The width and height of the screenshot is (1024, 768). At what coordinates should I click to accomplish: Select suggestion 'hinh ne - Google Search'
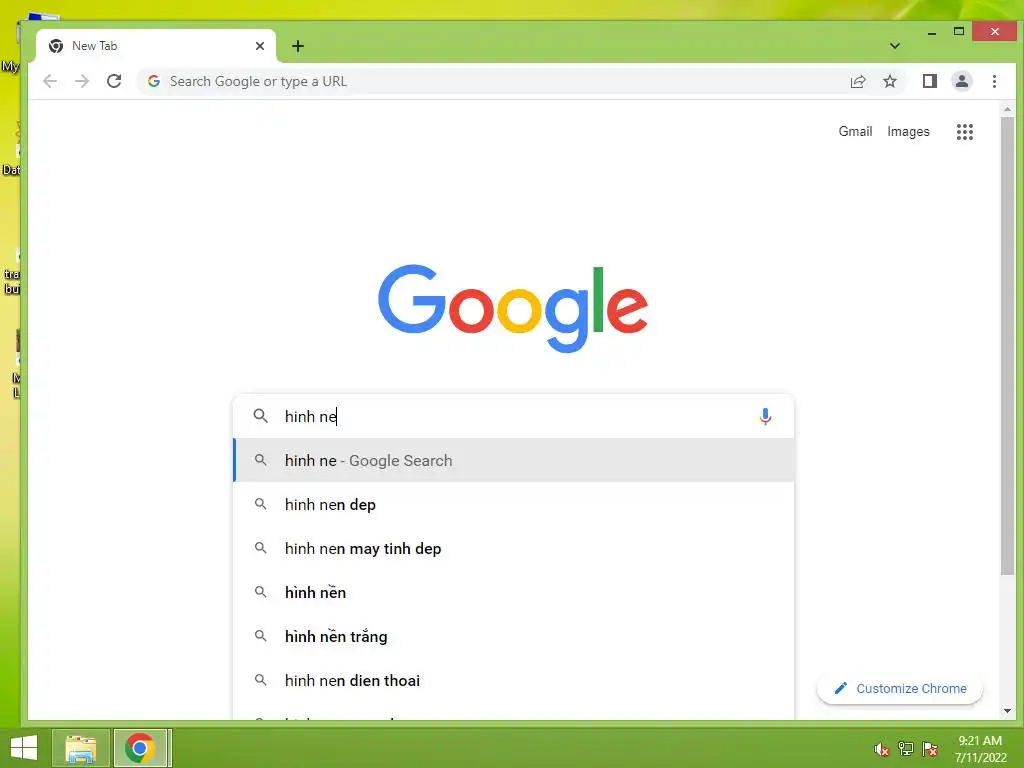[513, 460]
